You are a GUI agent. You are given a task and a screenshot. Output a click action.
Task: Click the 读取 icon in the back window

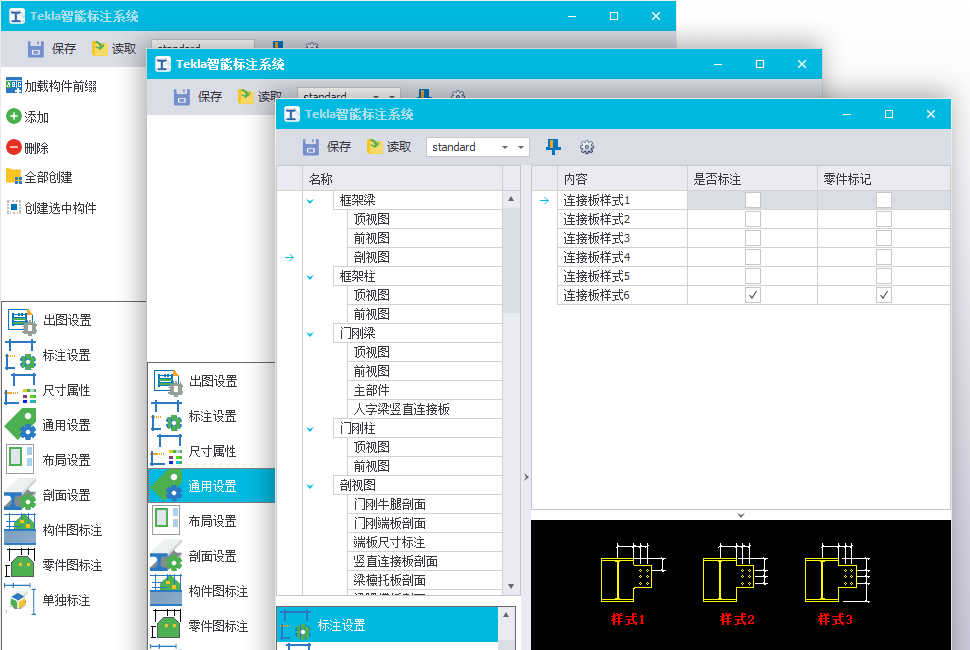[99, 48]
